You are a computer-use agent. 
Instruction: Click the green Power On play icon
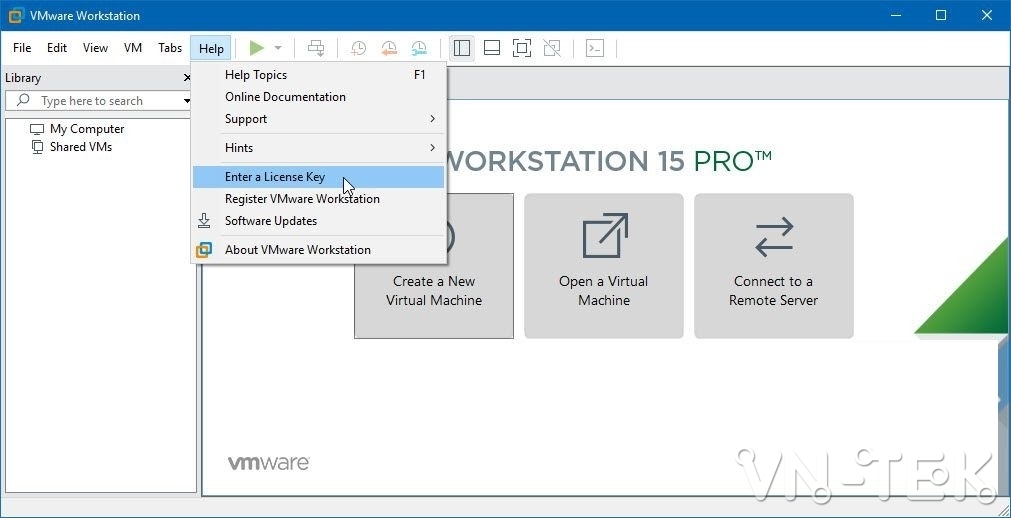[257, 48]
